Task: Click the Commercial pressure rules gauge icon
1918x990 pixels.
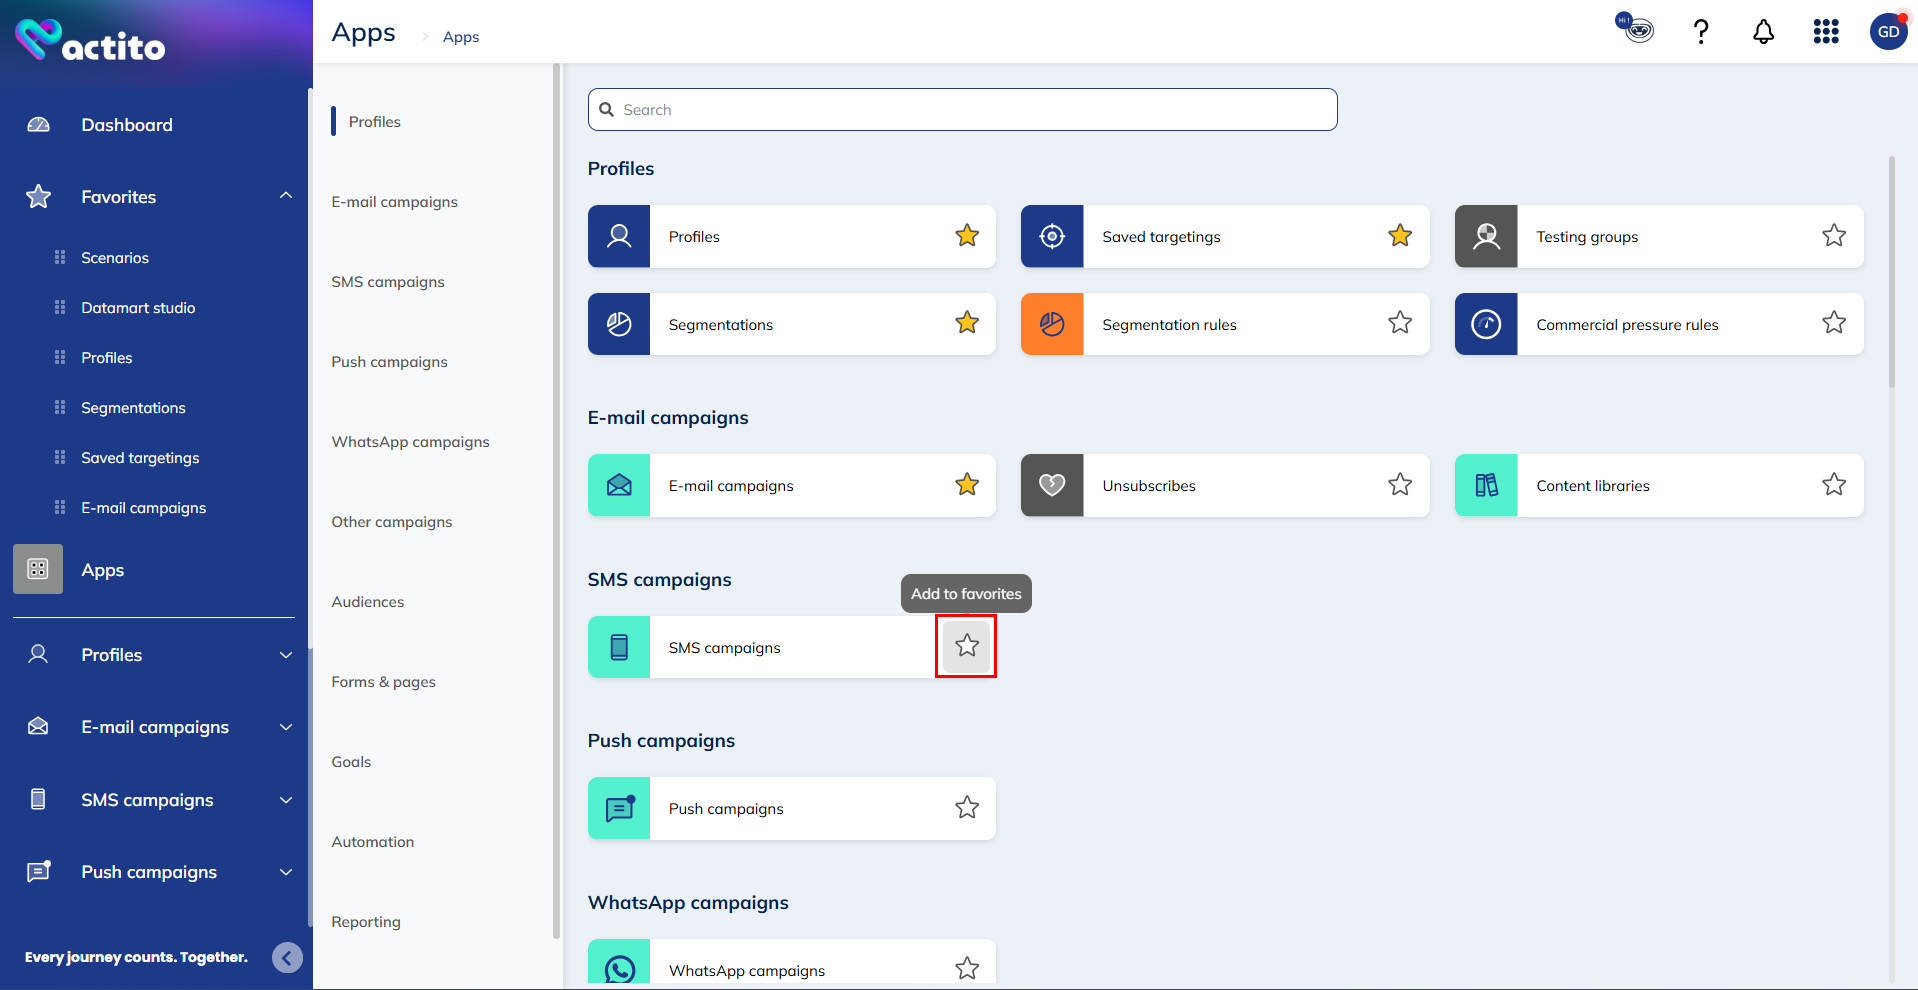Action: [1486, 324]
